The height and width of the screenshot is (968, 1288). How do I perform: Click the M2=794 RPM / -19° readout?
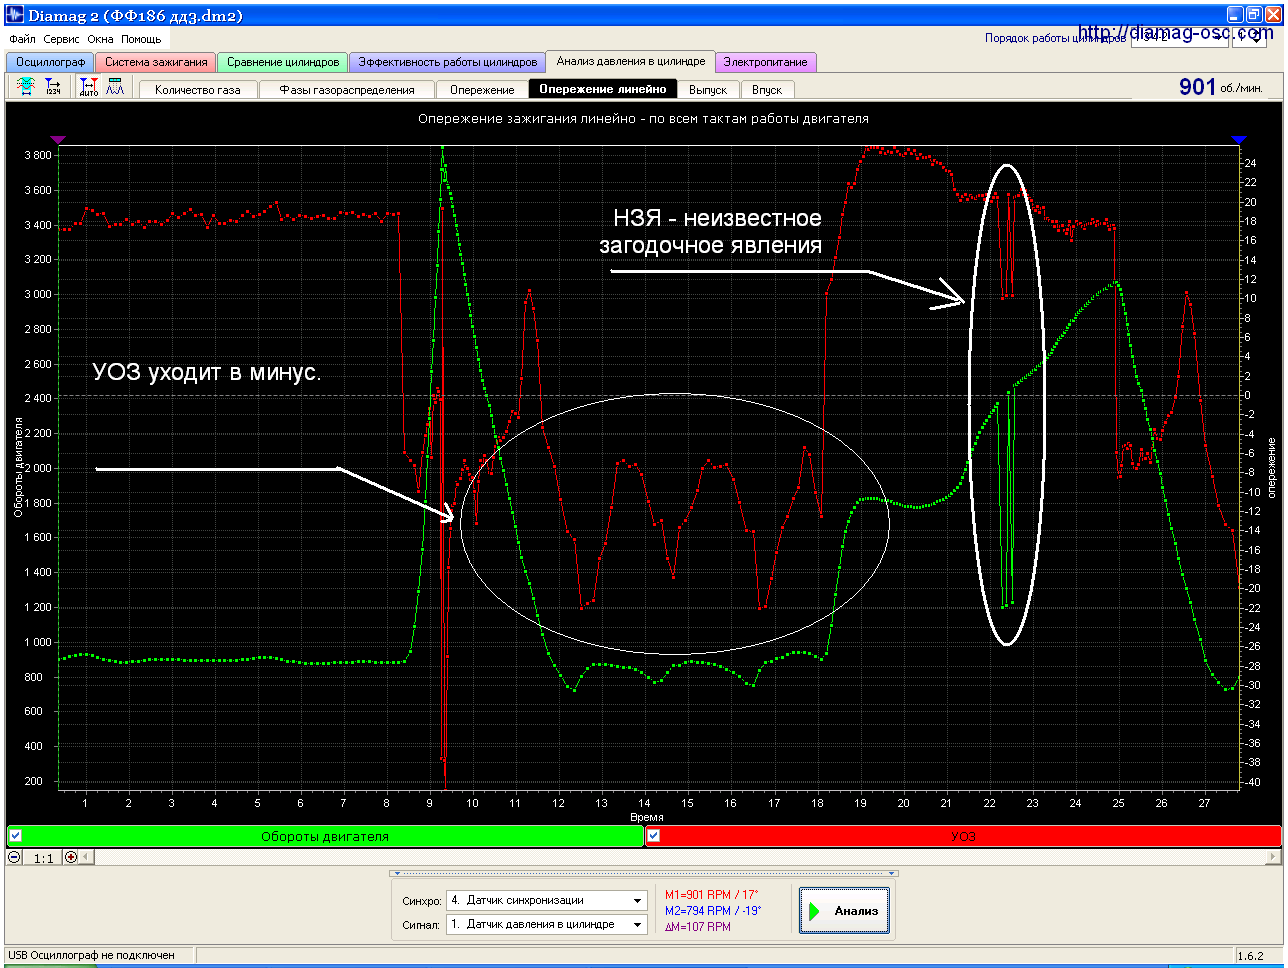click(x=713, y=911)
